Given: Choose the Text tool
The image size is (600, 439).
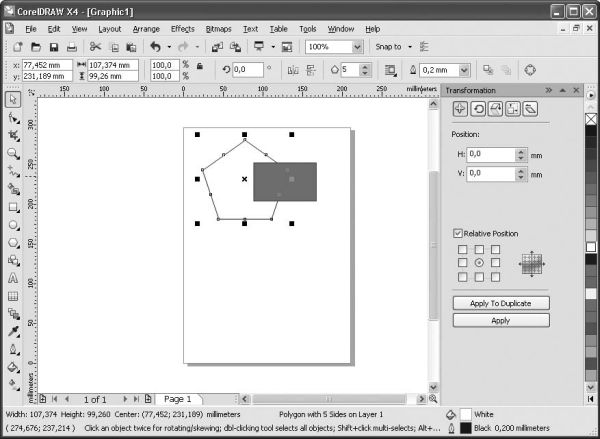Looking at the screenshot, I should (13, 278).
